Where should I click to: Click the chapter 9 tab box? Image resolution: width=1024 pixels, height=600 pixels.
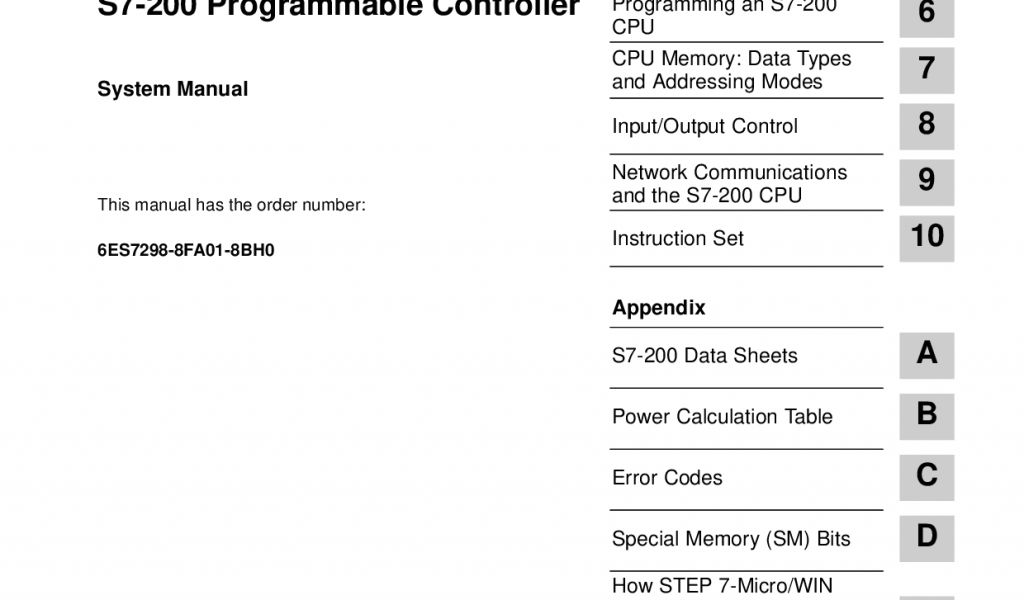926,181
